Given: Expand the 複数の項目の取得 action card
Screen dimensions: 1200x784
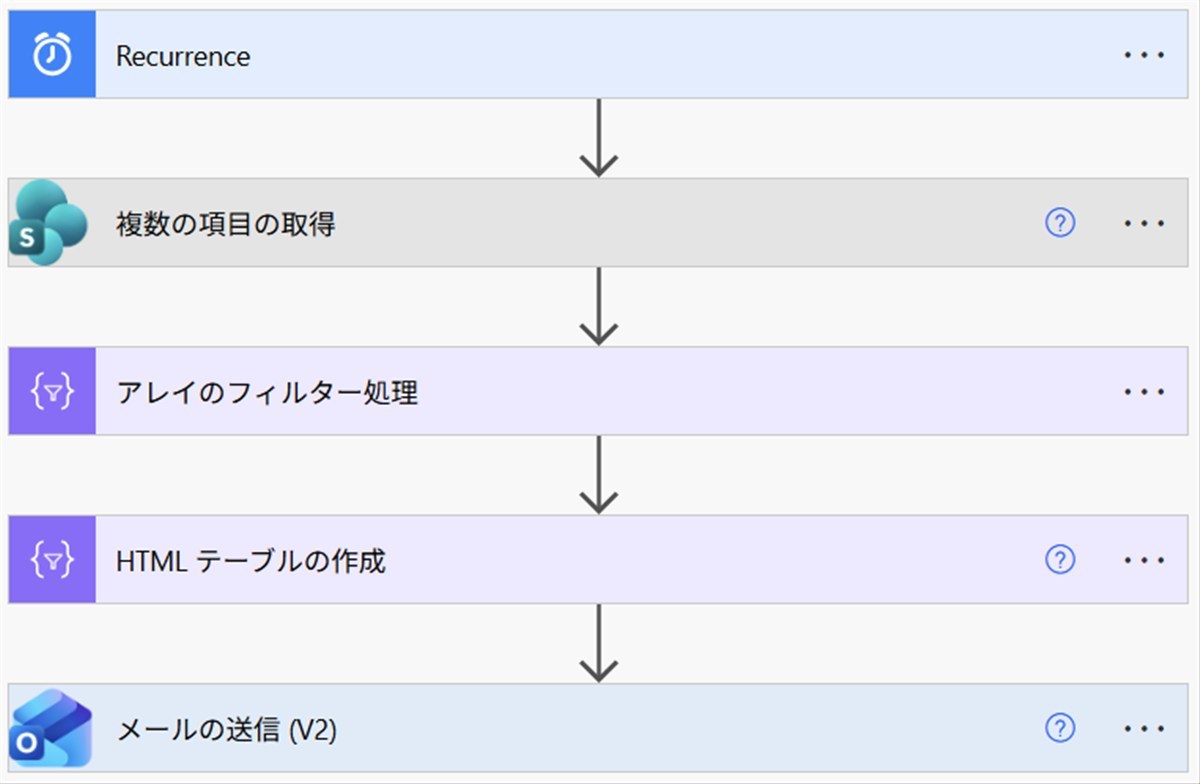Looking at the screenshot, I should tap(598, 223).
